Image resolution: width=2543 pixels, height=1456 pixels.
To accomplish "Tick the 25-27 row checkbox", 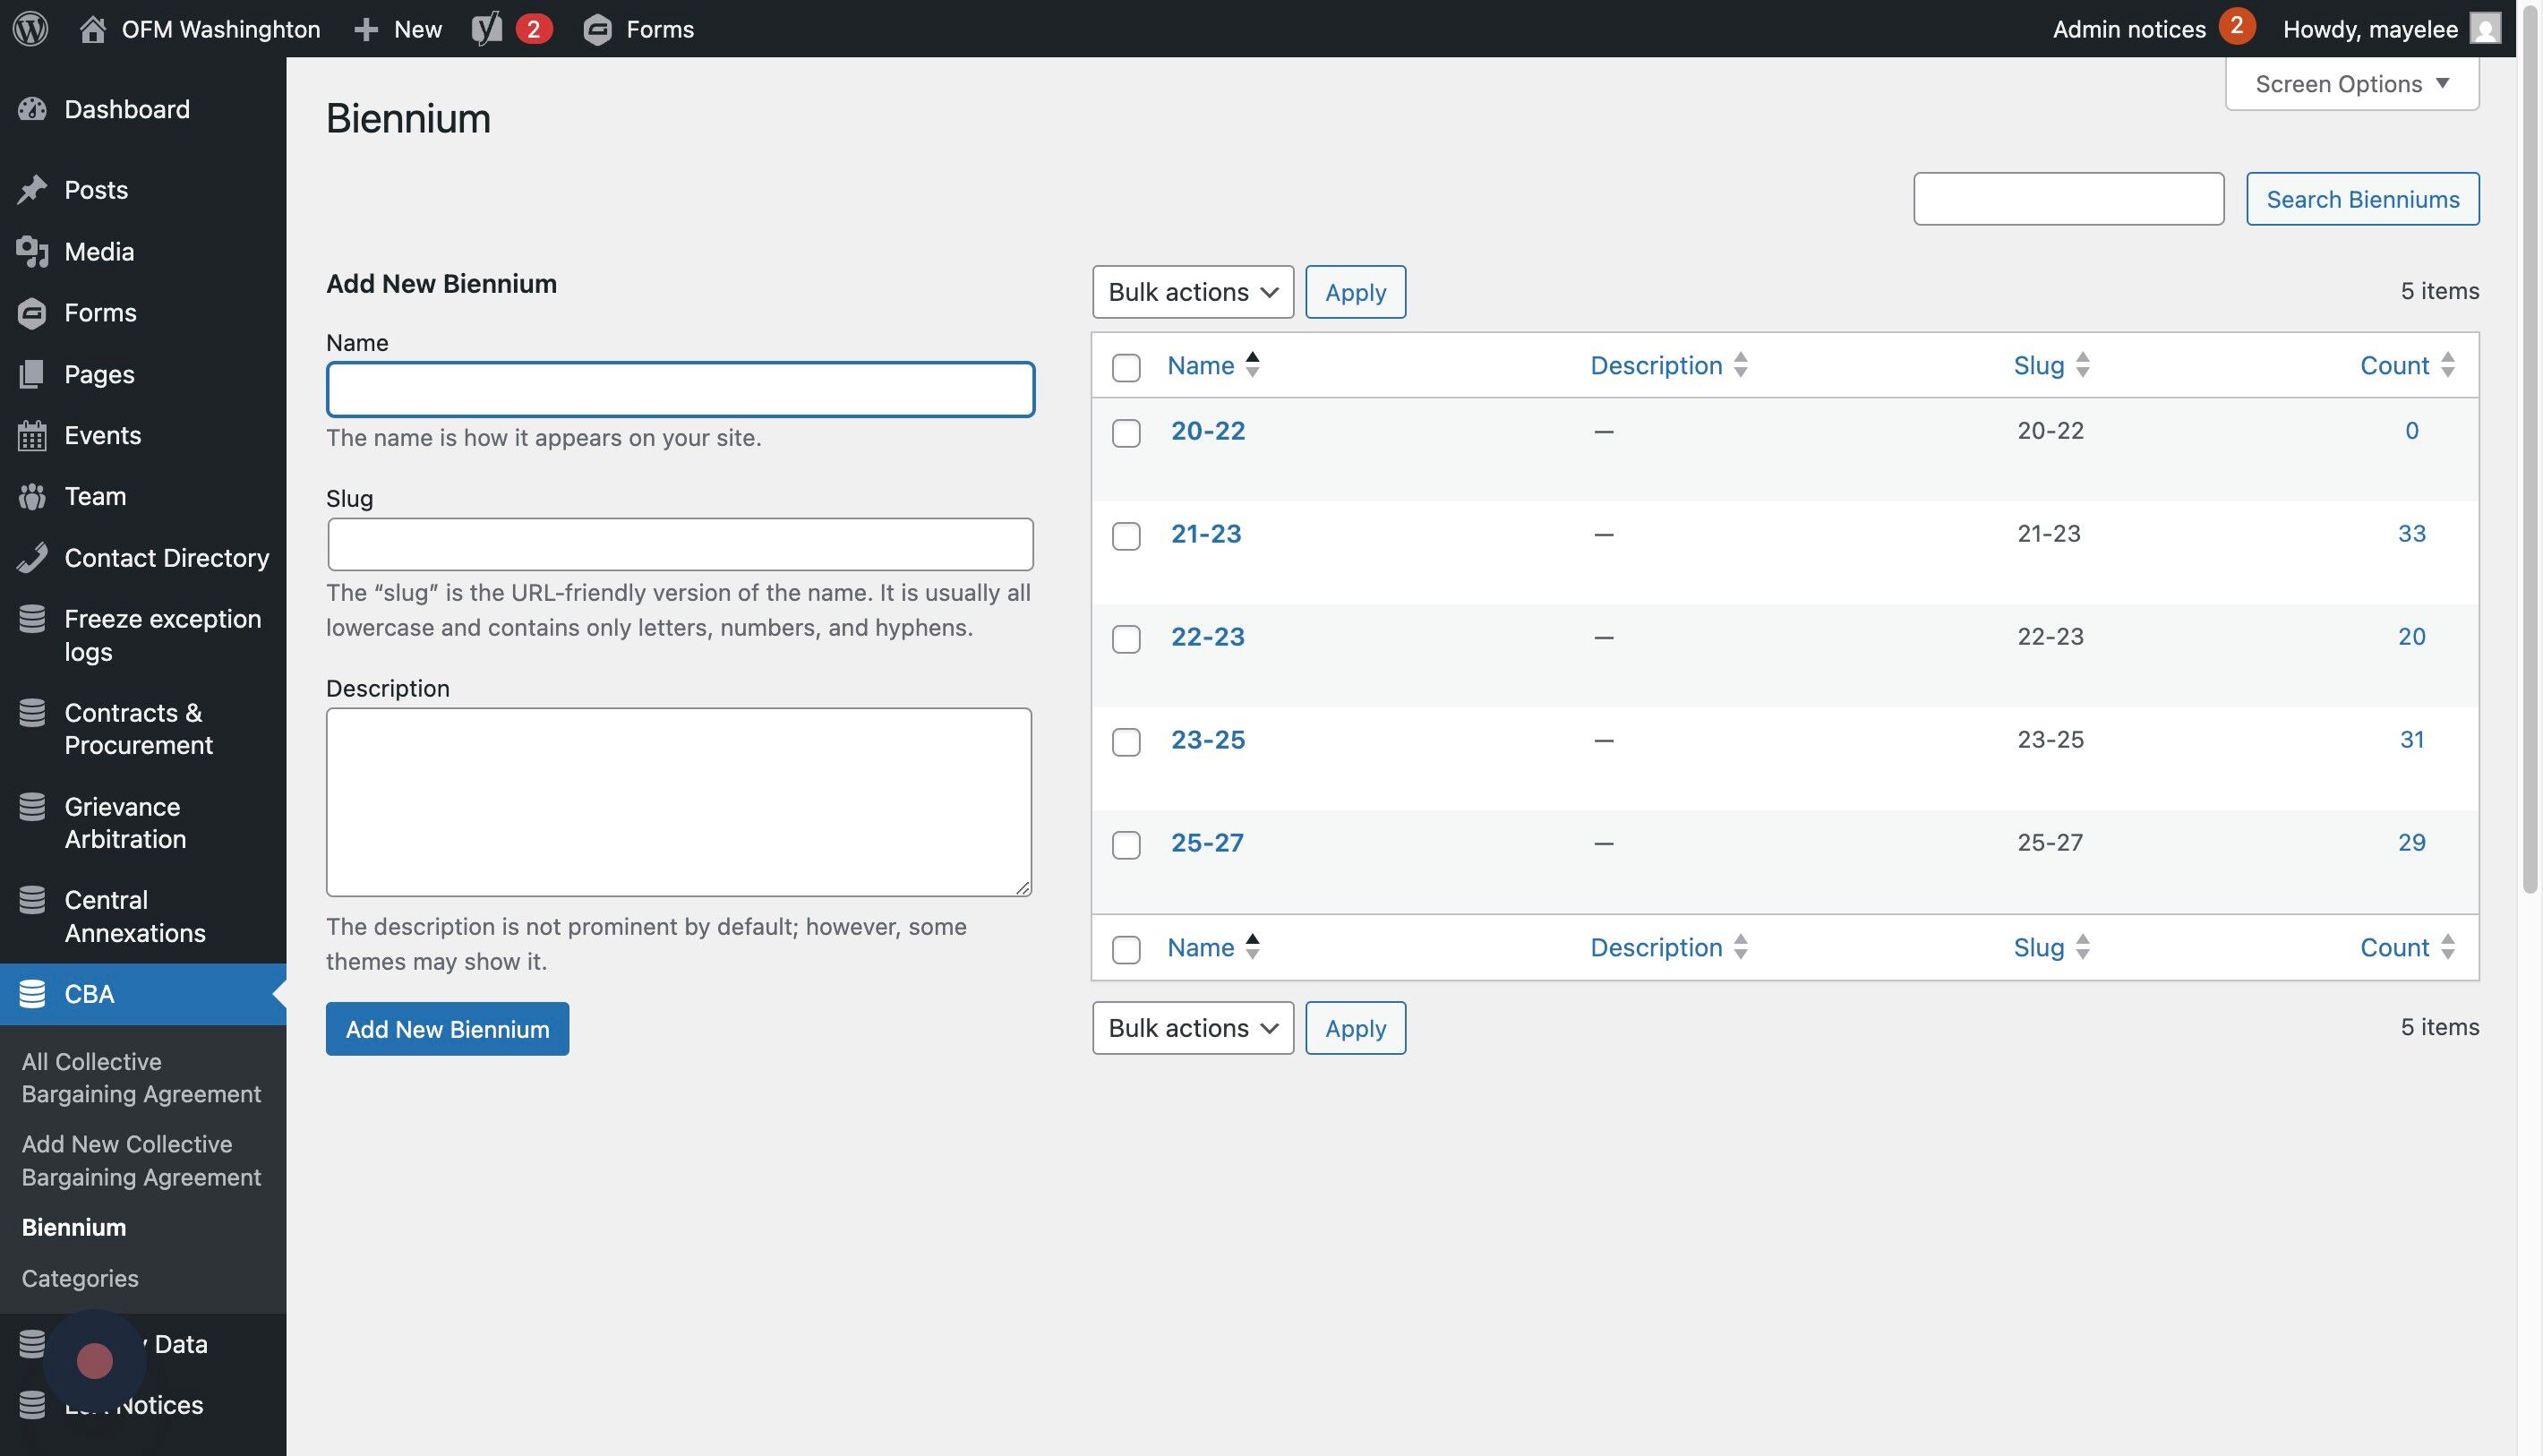I will pos(1126,845).
